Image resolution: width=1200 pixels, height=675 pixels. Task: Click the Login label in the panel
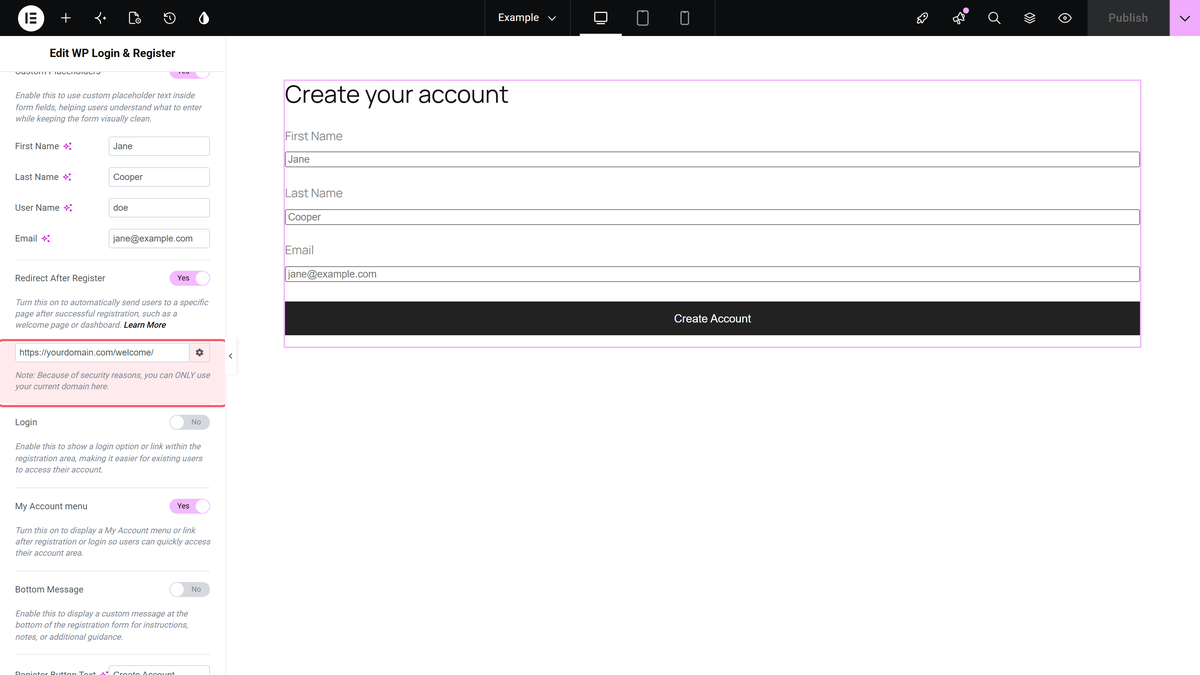click(26, 422)
